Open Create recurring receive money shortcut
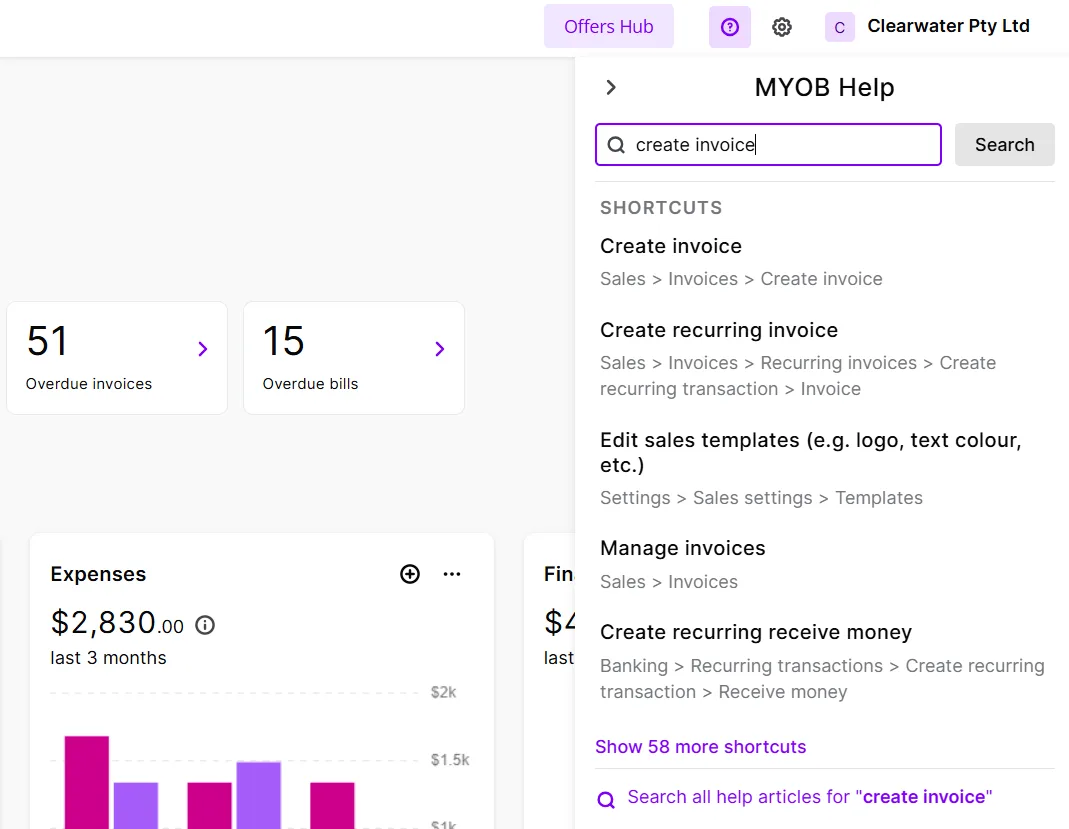This screenshot has width=1069, height=829. (755, 632)
